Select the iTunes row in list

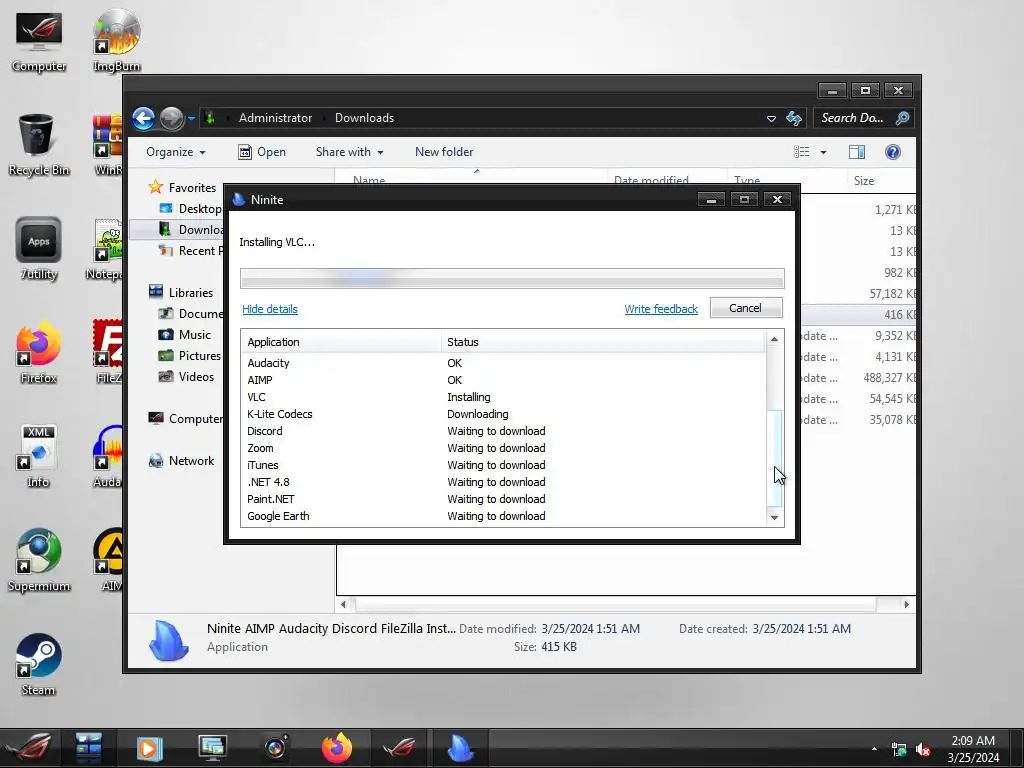pos(503,465)
